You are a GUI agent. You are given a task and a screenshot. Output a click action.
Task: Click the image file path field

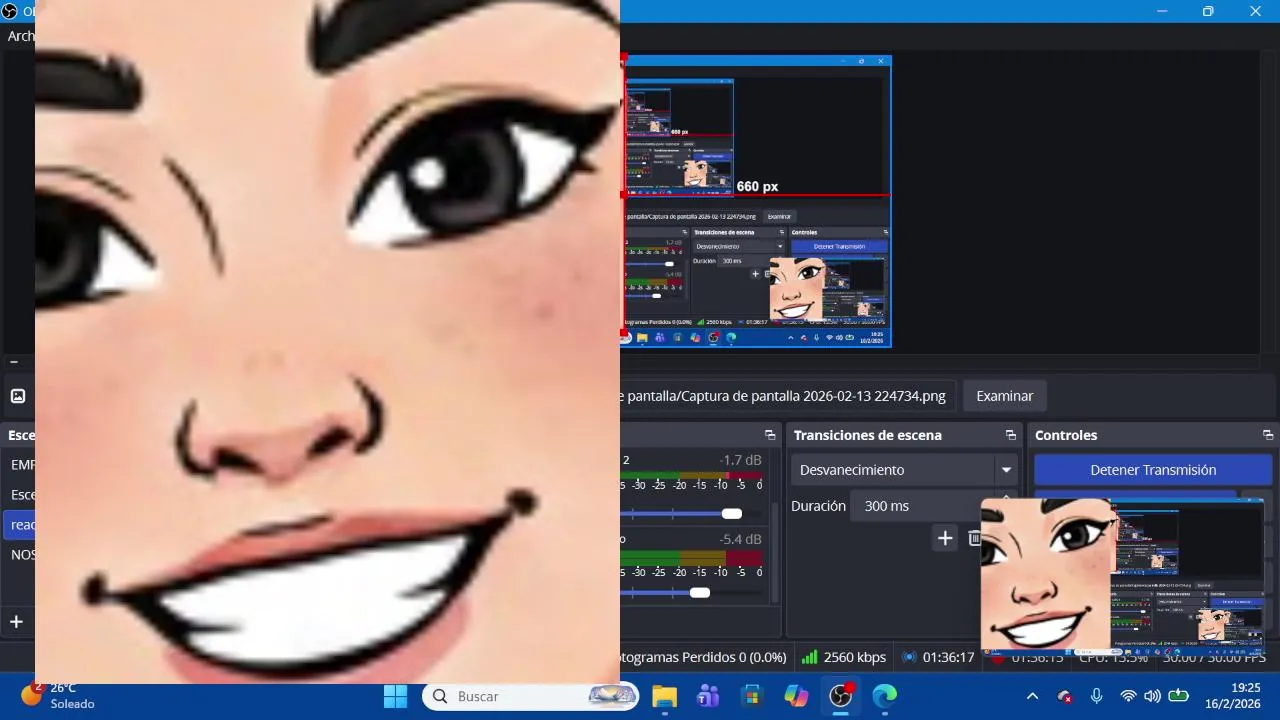coord(787,396)
